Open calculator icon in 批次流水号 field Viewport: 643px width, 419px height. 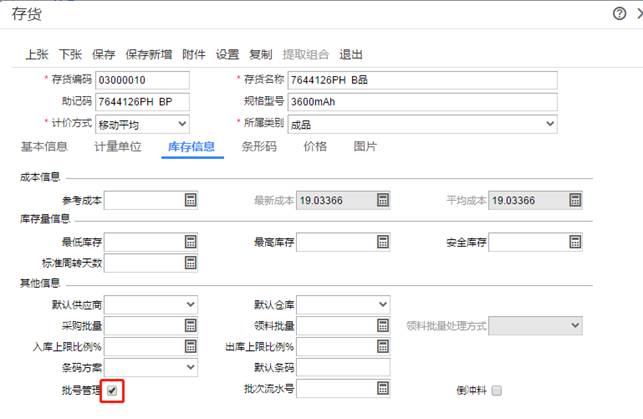pyautogui.click(x=382, y=388)
